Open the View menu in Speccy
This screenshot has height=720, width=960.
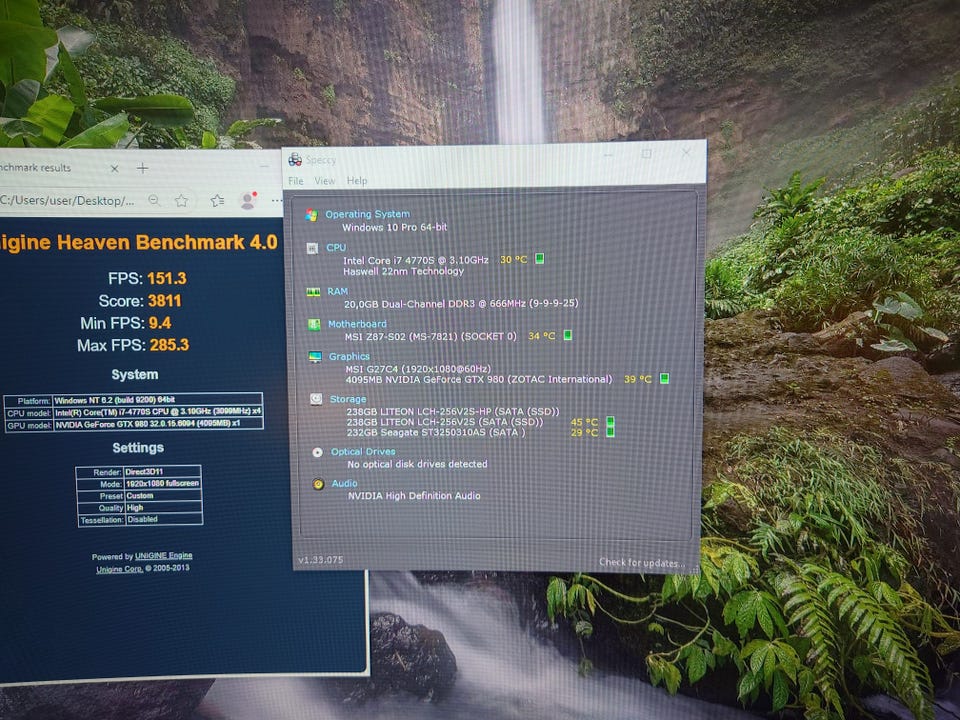pyautogui.click(x=325, y=181)
